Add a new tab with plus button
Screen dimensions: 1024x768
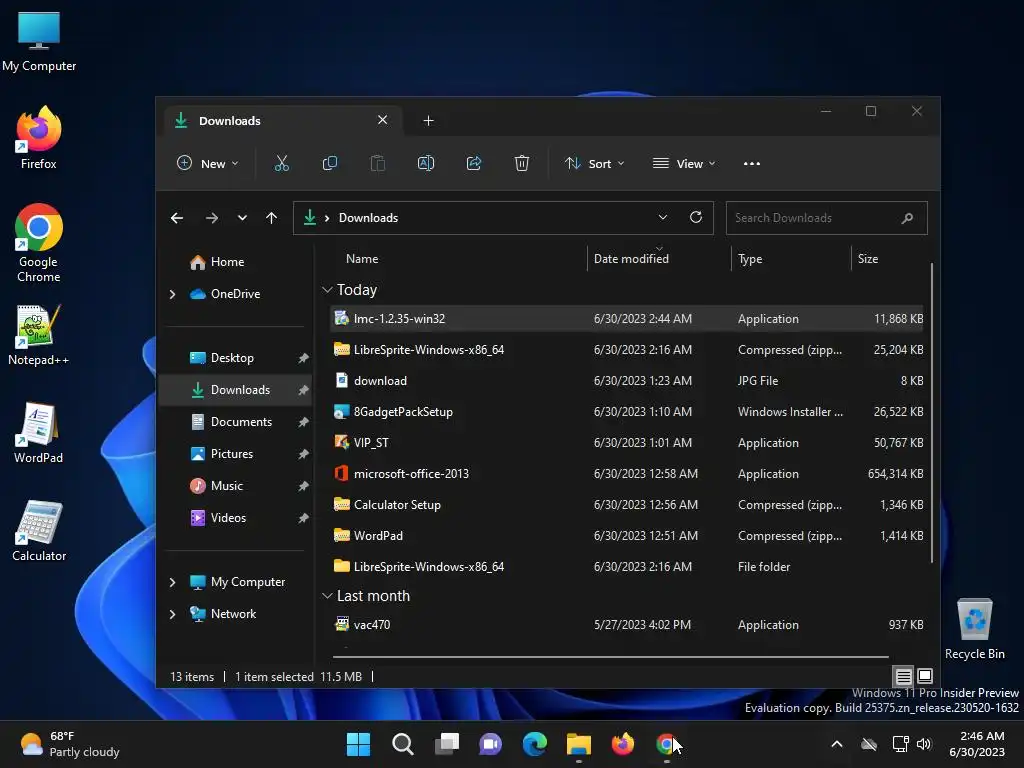[x=428, y=120]
